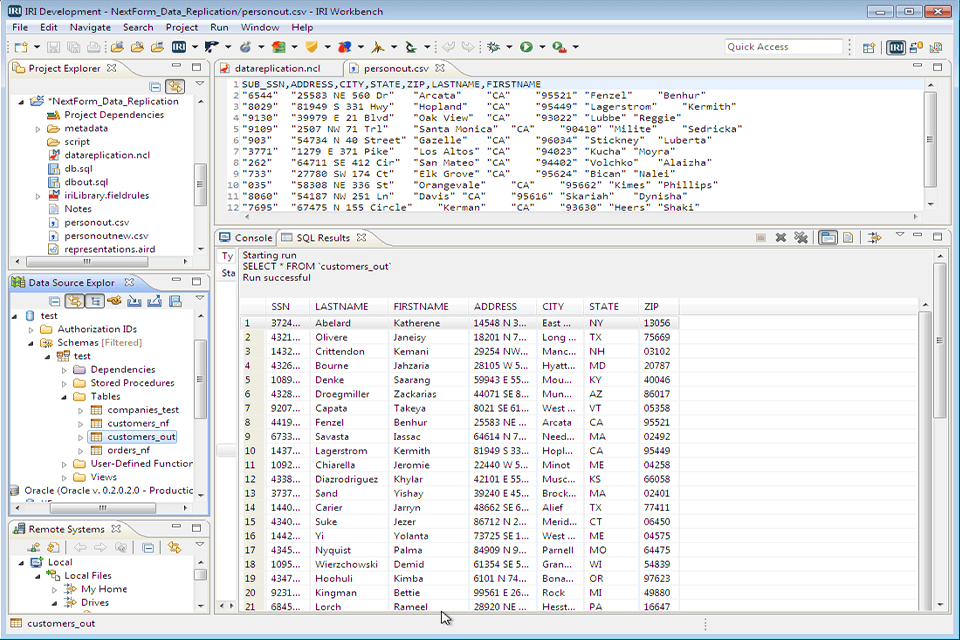The width and height of the screenshot is (960, 640).
Task: Switch to the datareplication.ncl editor tab
Action: point(277,69)
